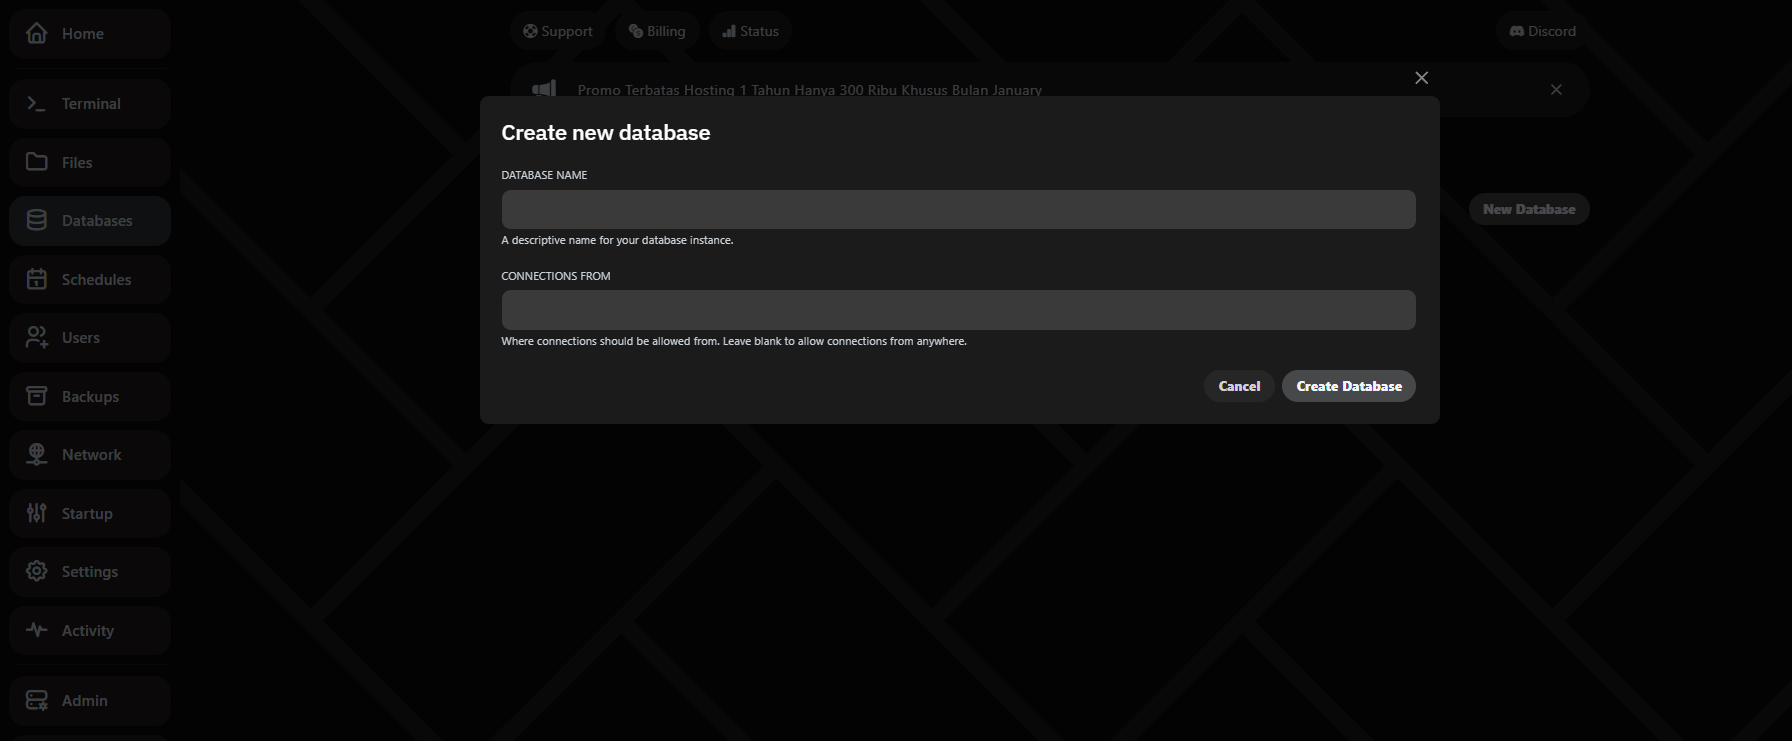This screenshot has width=1792, height=741.
Task: Click the Billing coins icon
Action: tap(636, 31)
